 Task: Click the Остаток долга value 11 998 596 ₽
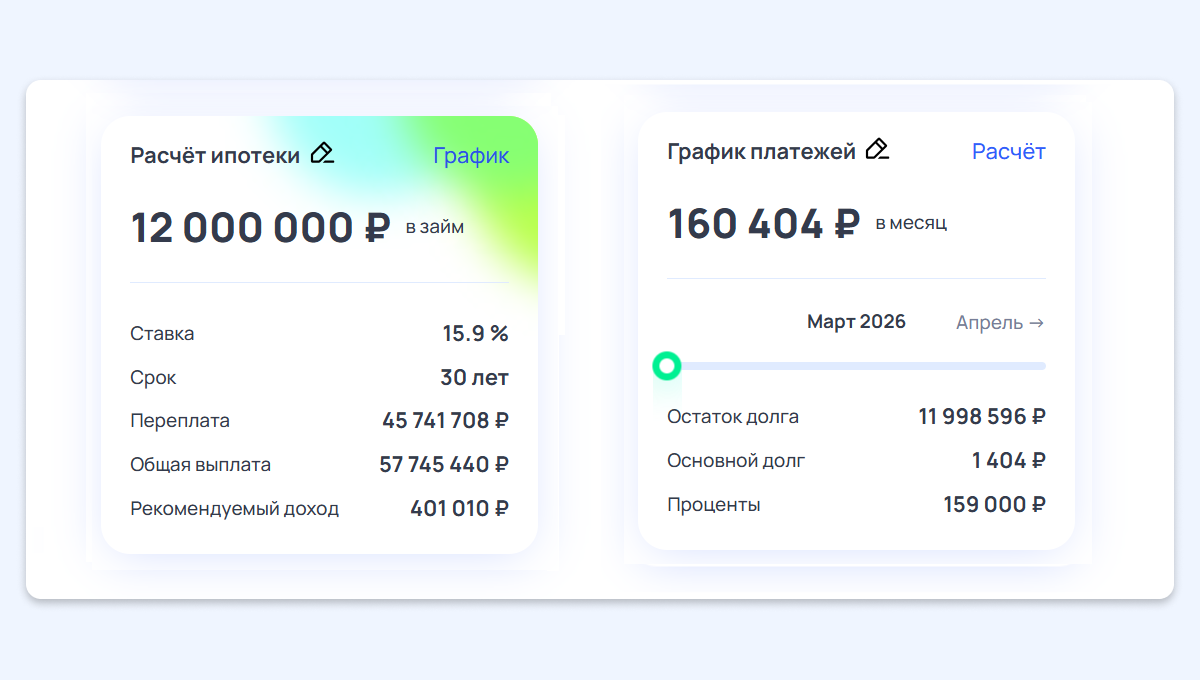point(982,417)
